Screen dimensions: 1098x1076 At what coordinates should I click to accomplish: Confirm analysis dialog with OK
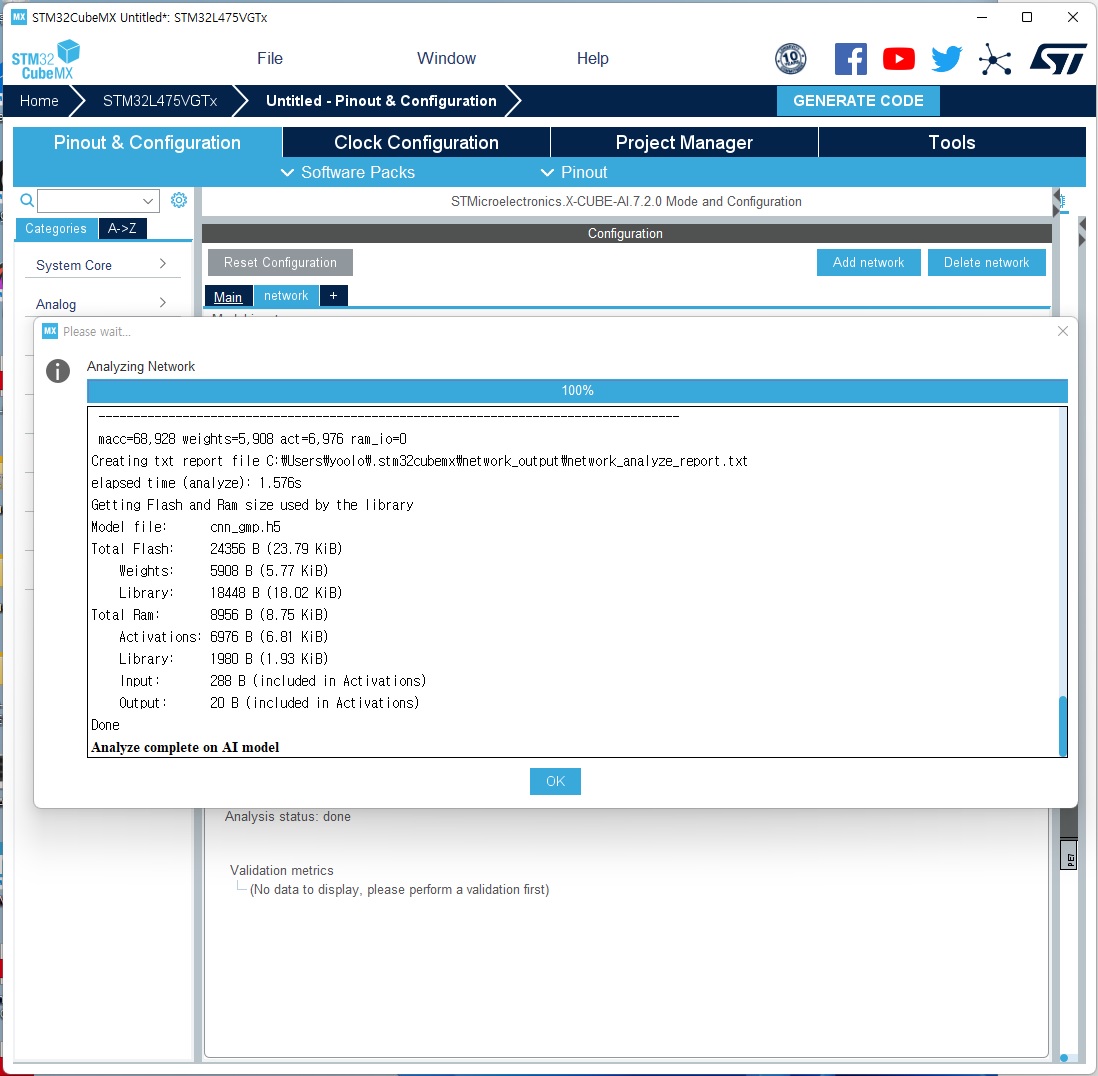point(555,781)
